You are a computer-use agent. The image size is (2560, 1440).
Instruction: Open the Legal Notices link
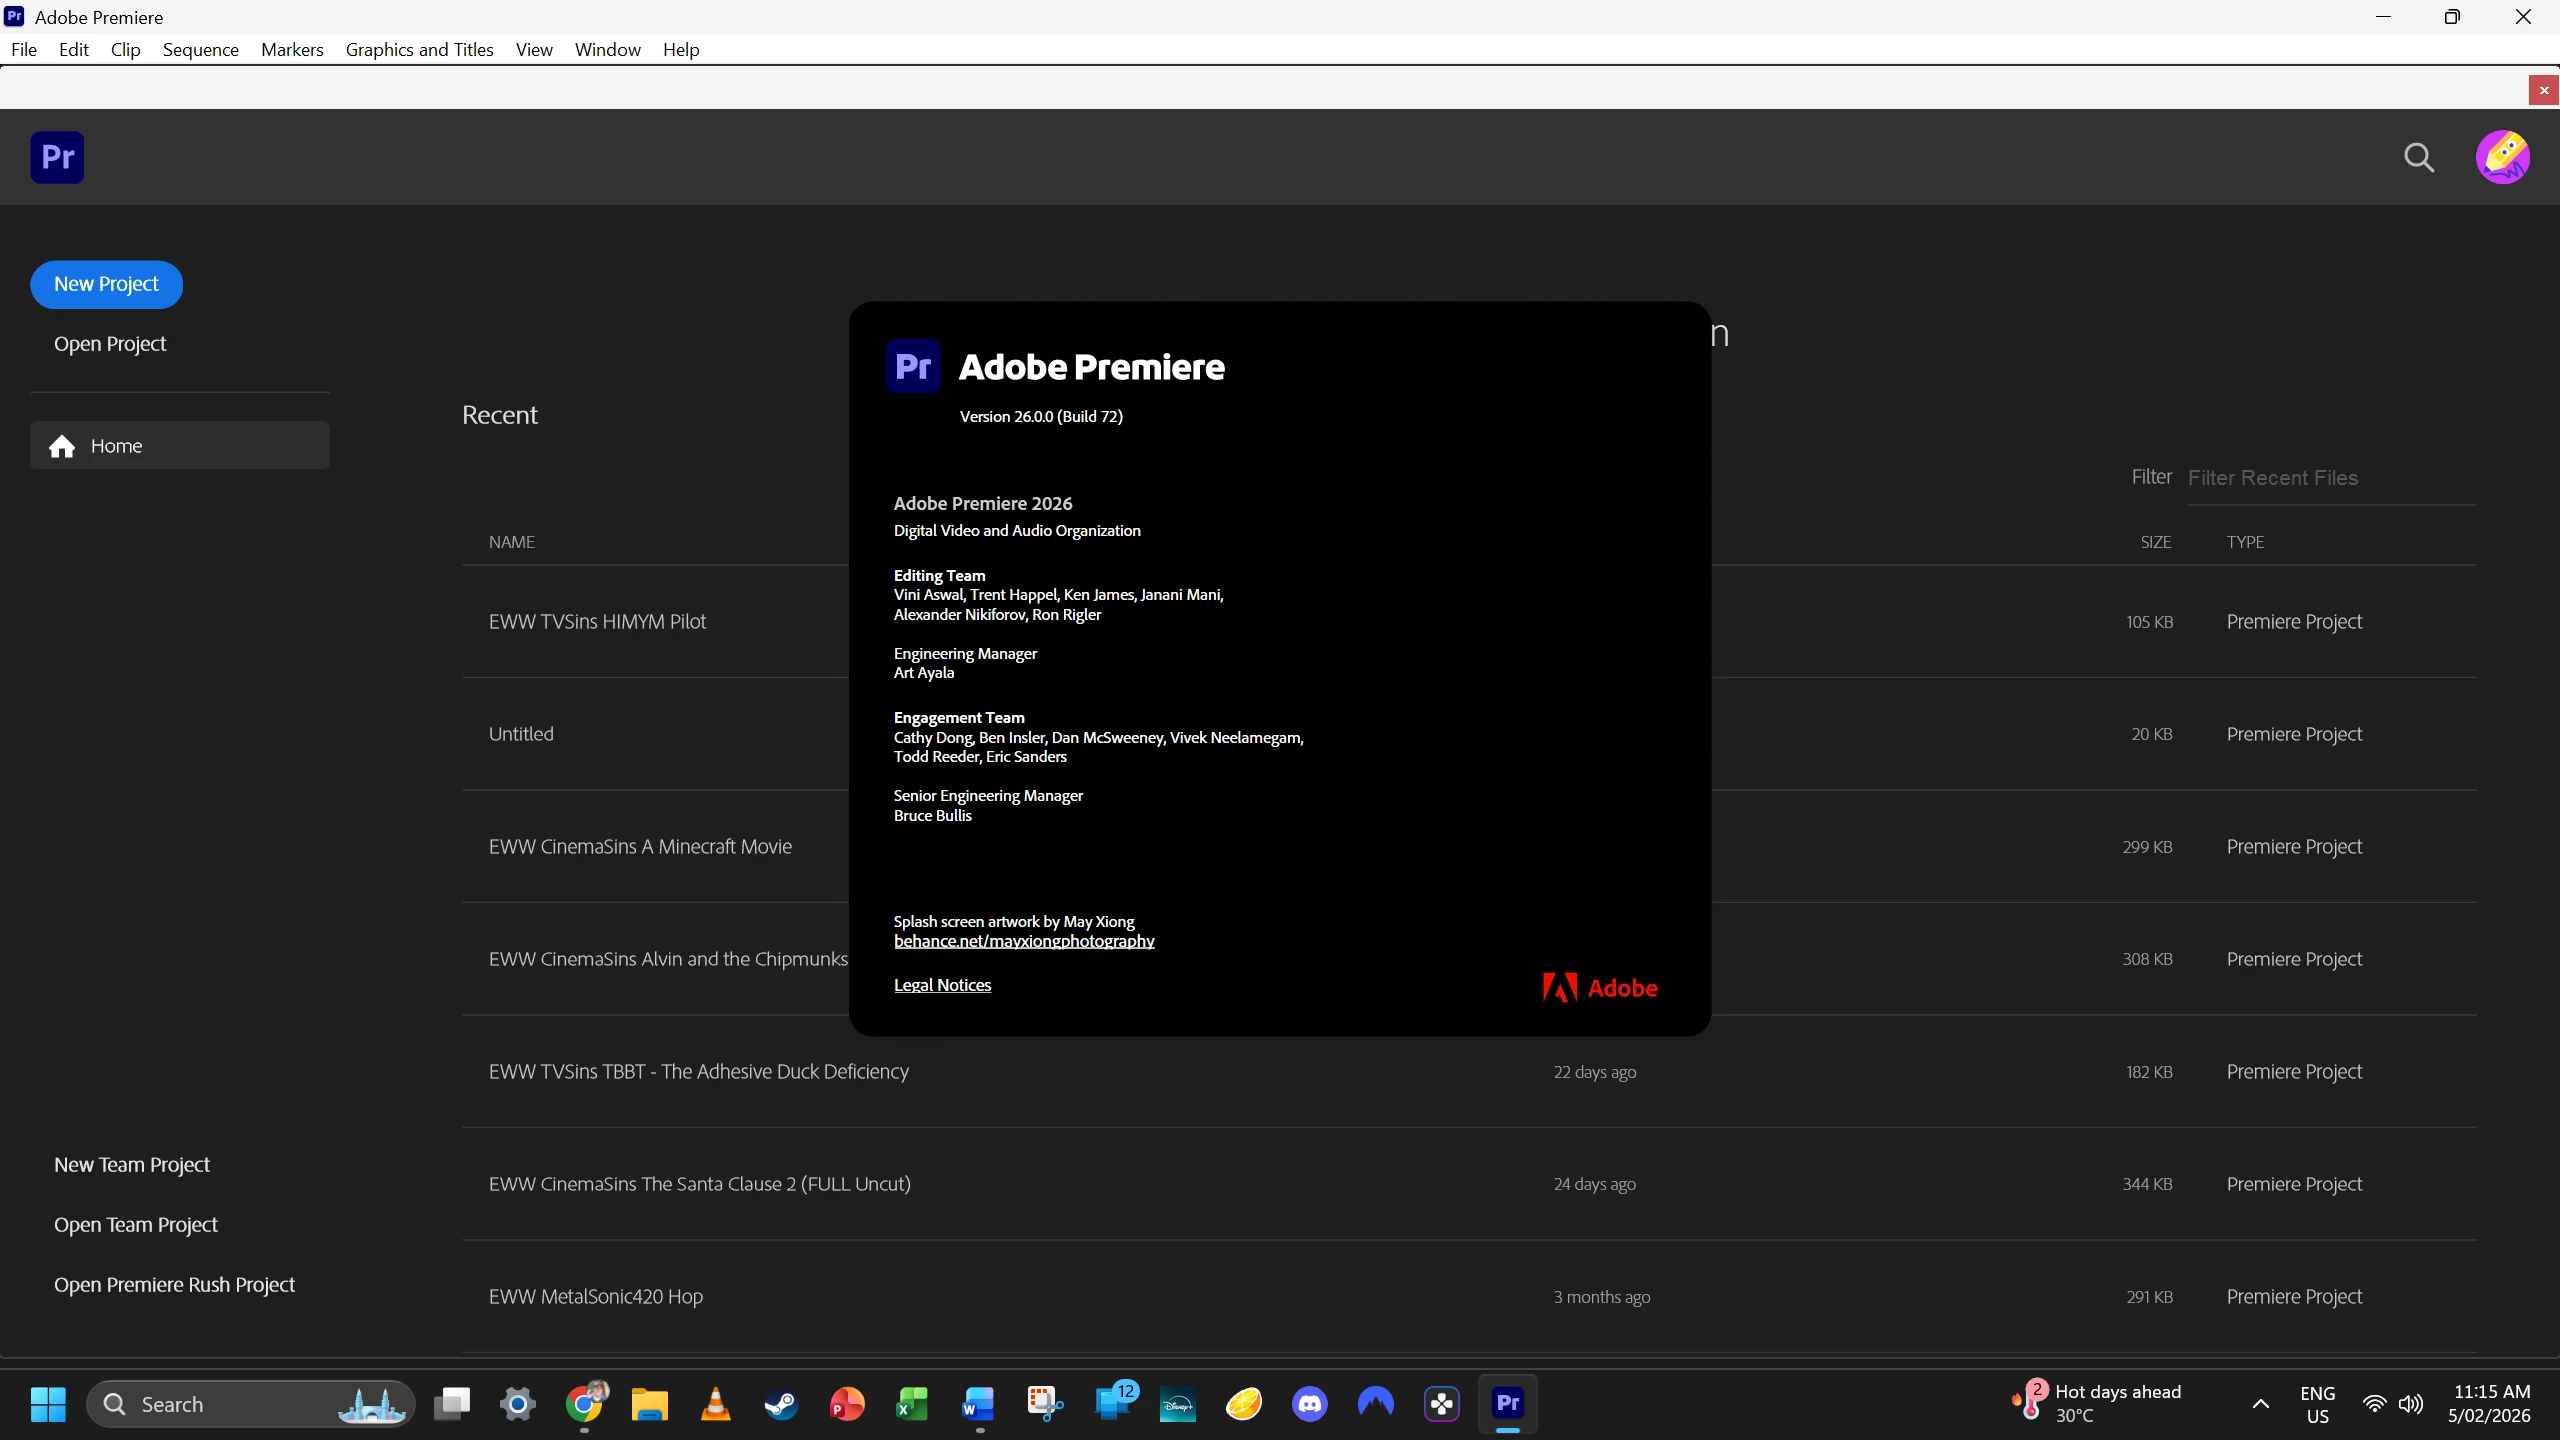click(942, 985)
